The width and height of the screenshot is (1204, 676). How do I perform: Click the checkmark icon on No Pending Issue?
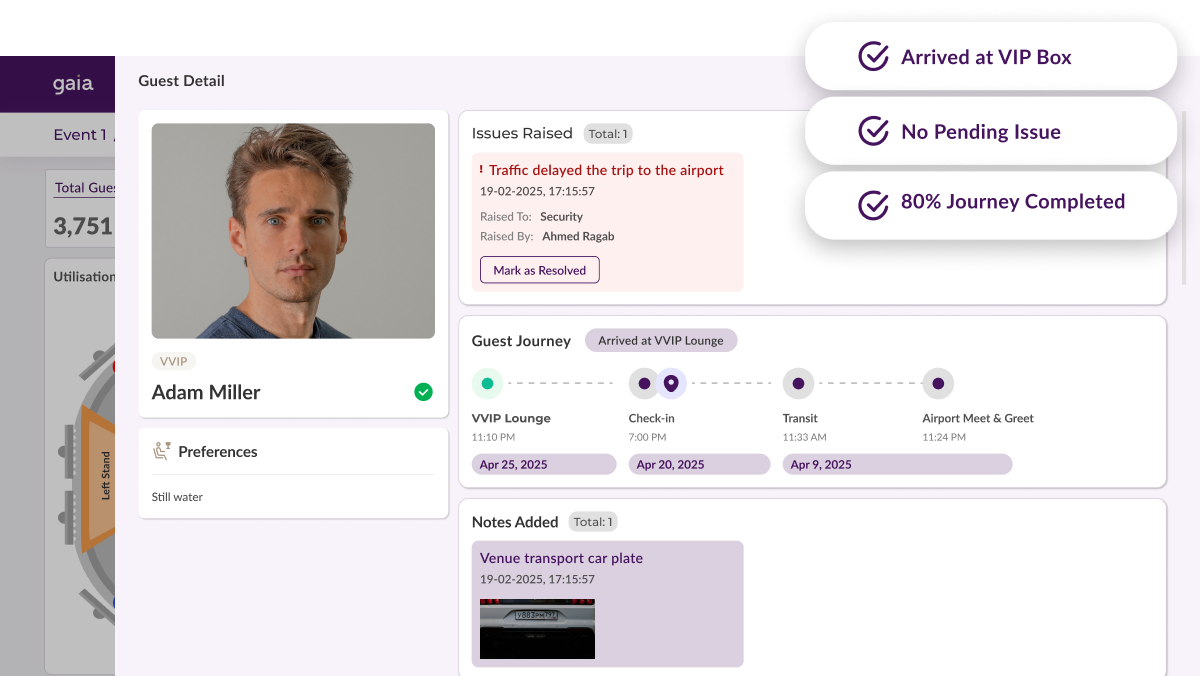point(873,131)
